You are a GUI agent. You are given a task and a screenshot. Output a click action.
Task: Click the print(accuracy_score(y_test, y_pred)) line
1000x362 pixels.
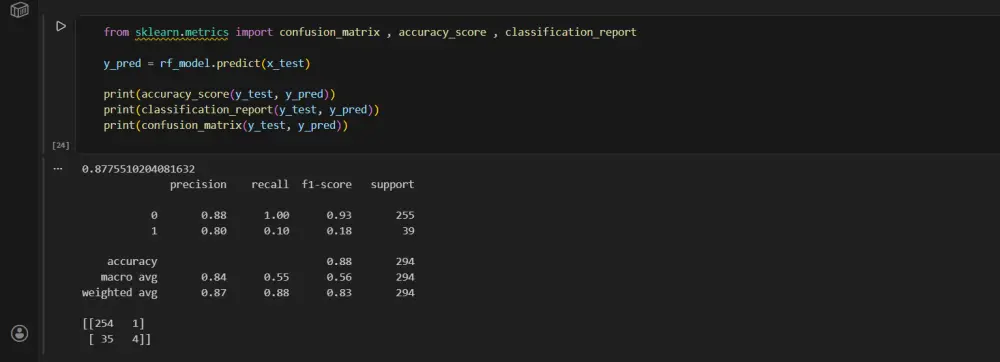click(219, 94)
